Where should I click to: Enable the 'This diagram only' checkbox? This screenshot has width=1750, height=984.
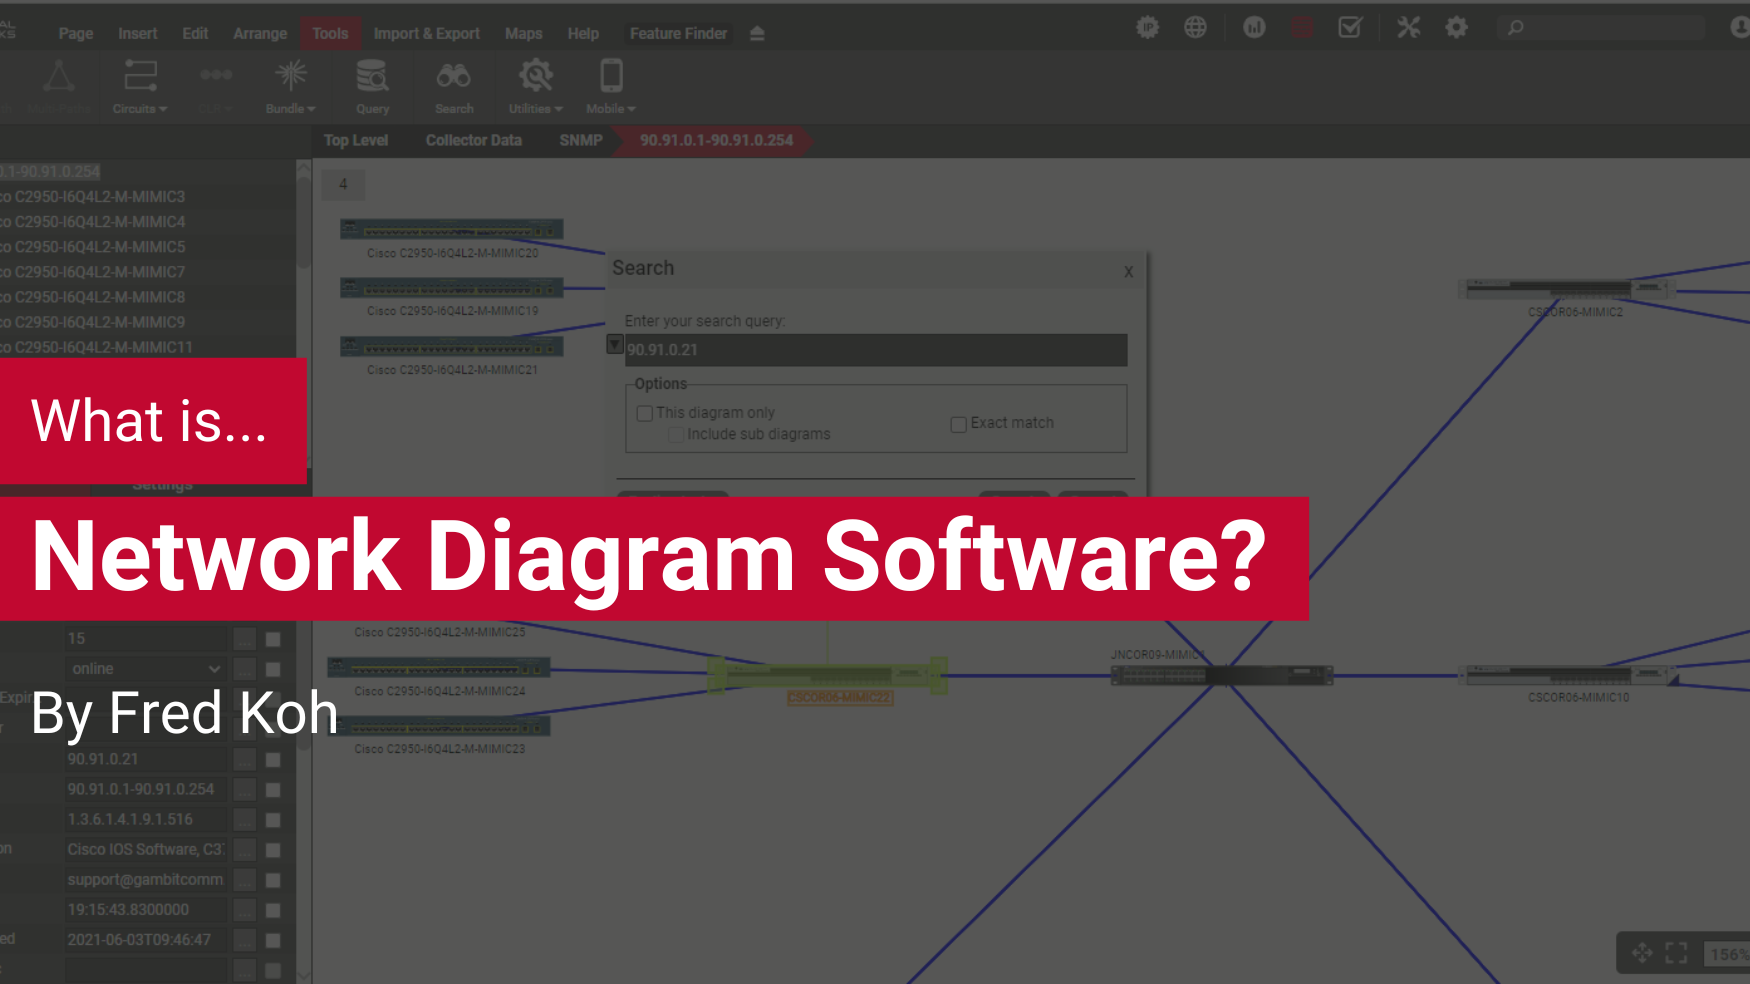click(644, 413)
